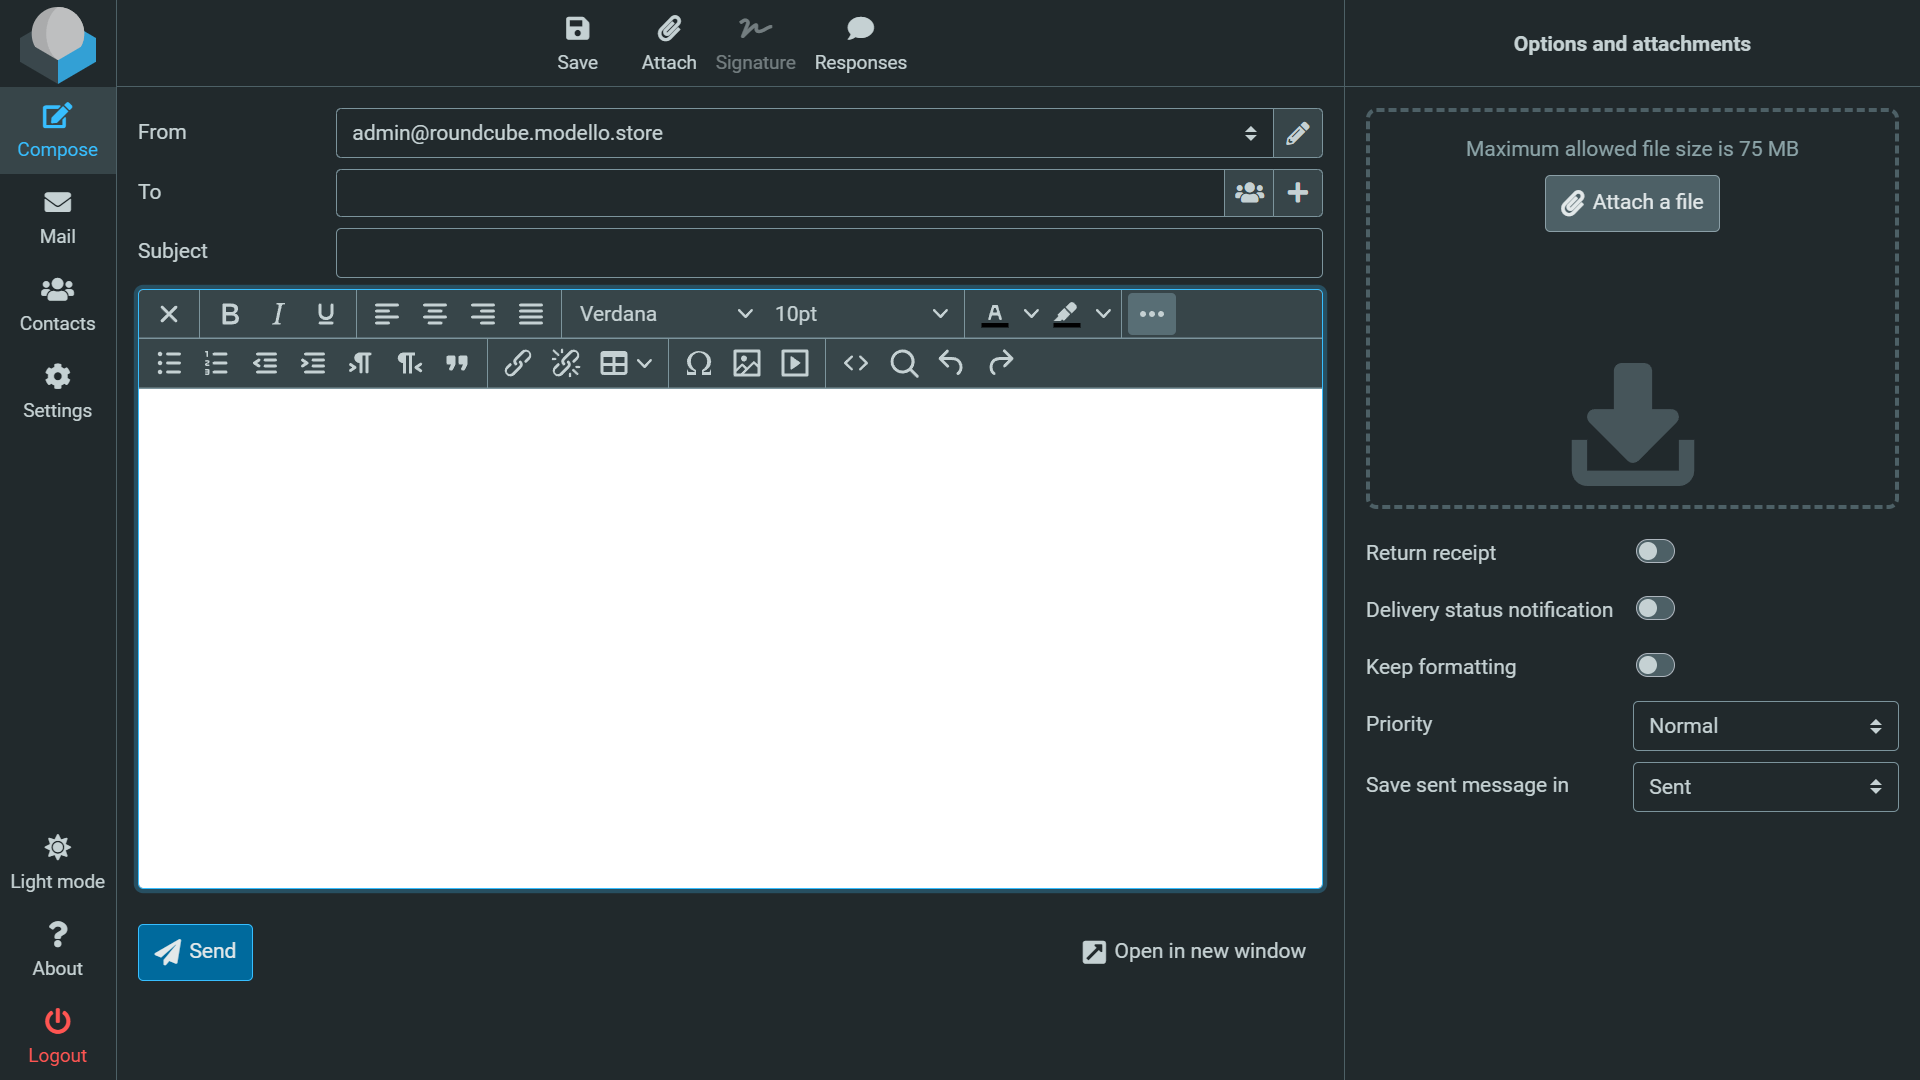Apply the background highlight color

[1067, 314]
